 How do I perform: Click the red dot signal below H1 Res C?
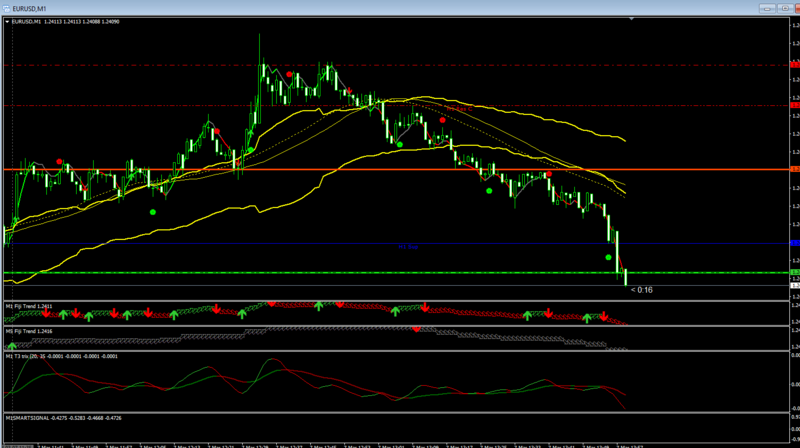442,120
